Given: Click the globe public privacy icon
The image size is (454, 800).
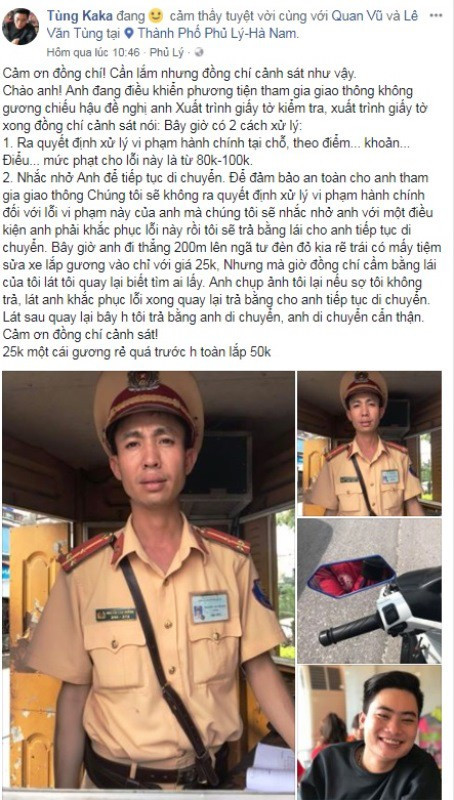Looking at the screenshot, I should coord(199,52).
